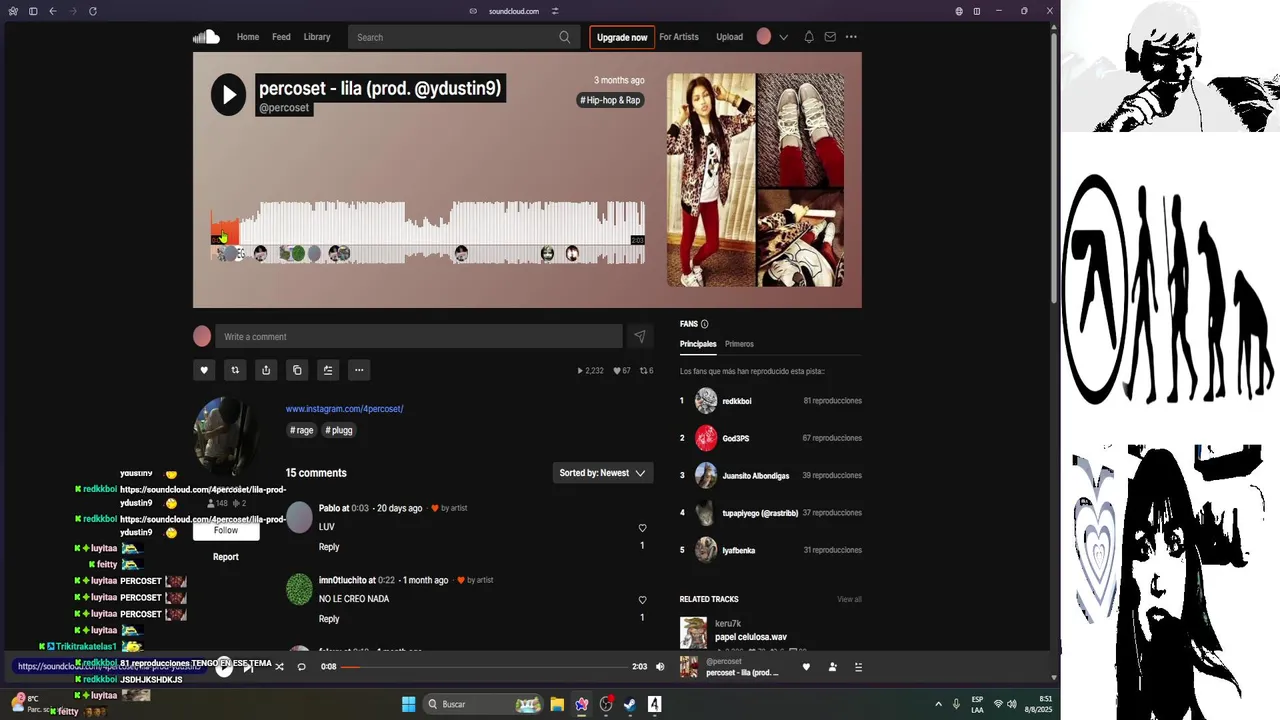Screen dimensions: 1280x720
Task: Click the #rage tag
Action: (302, 430)
